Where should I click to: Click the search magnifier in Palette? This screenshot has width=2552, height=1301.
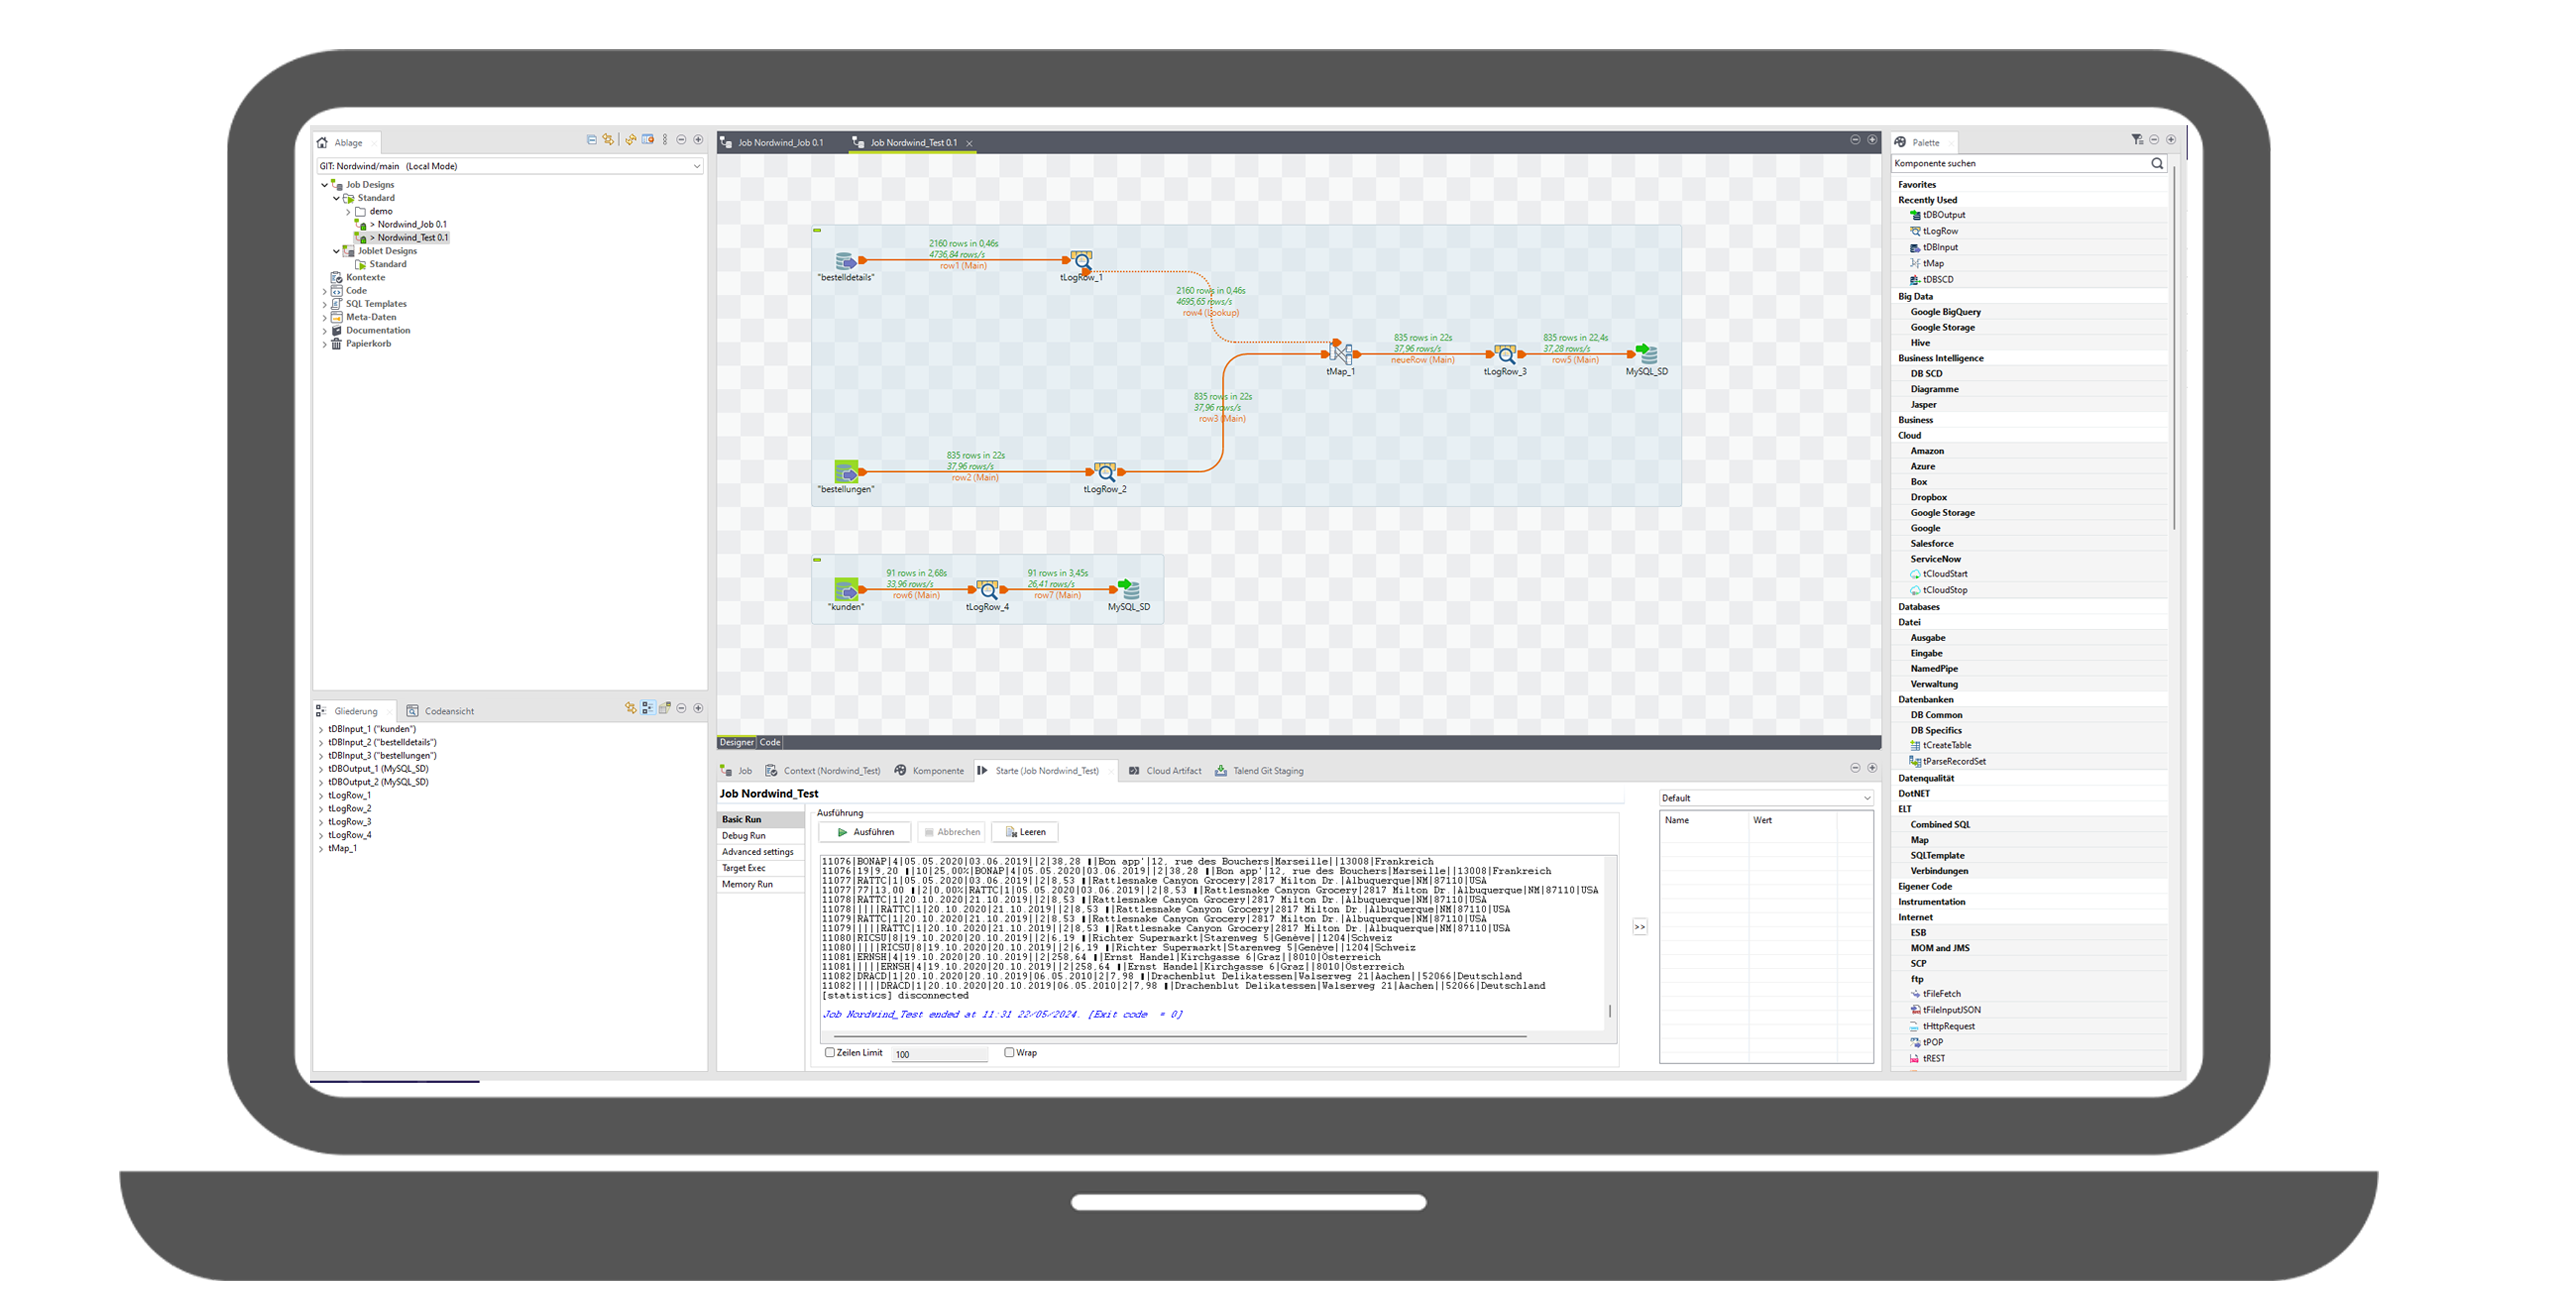pyautogui.click(x=2157, y=163)
